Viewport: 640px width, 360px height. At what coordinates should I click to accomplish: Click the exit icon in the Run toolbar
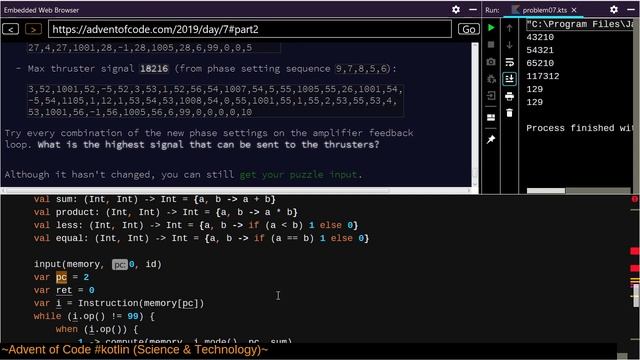click(491, 96)
